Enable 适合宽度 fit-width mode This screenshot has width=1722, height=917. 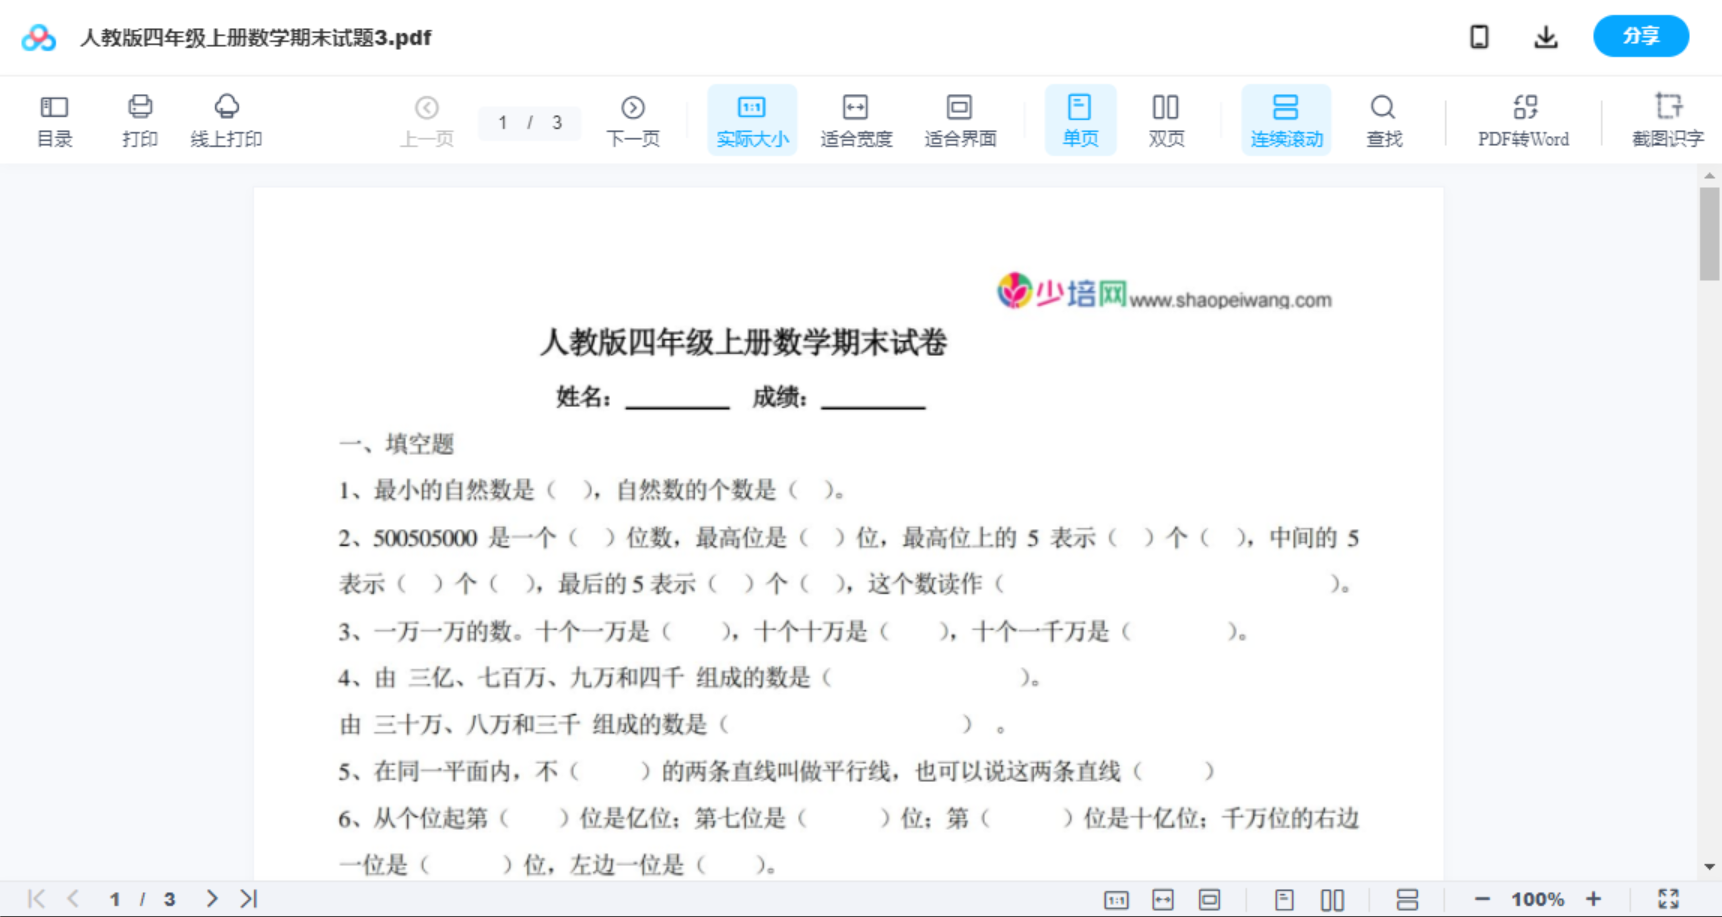(x=856, y=119)
